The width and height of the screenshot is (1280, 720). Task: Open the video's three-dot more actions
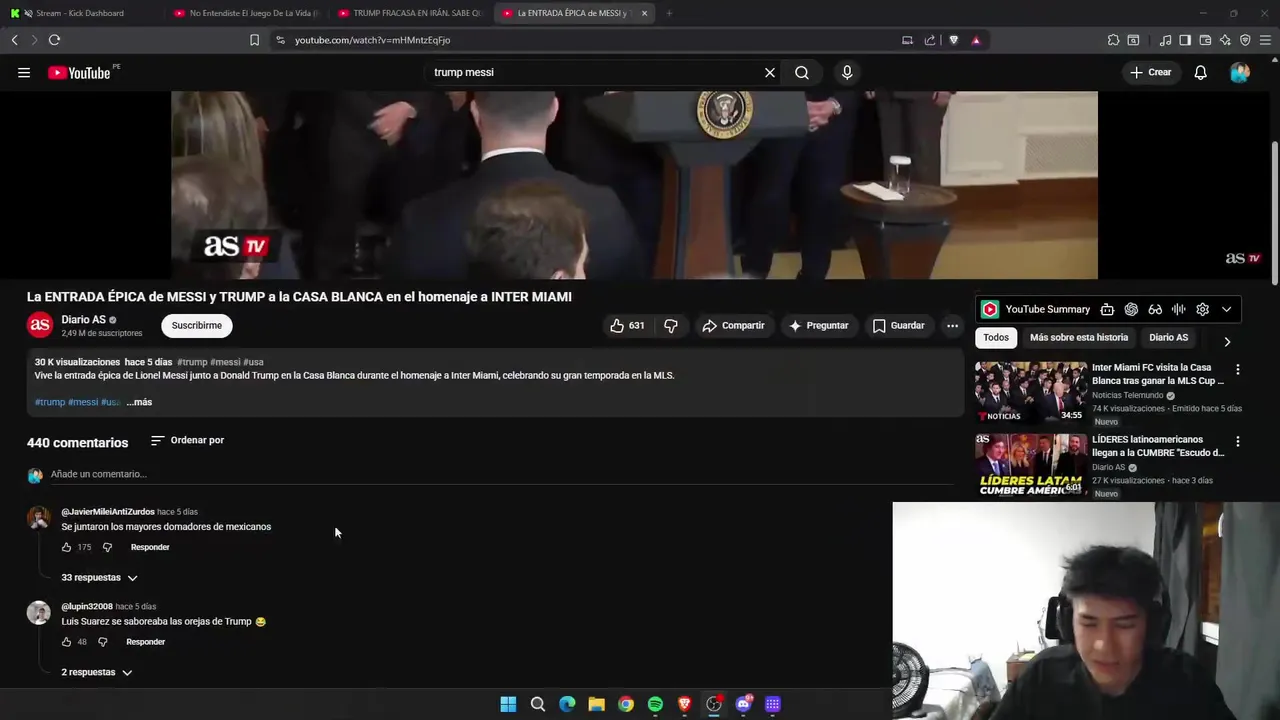(x=952, y=325)
